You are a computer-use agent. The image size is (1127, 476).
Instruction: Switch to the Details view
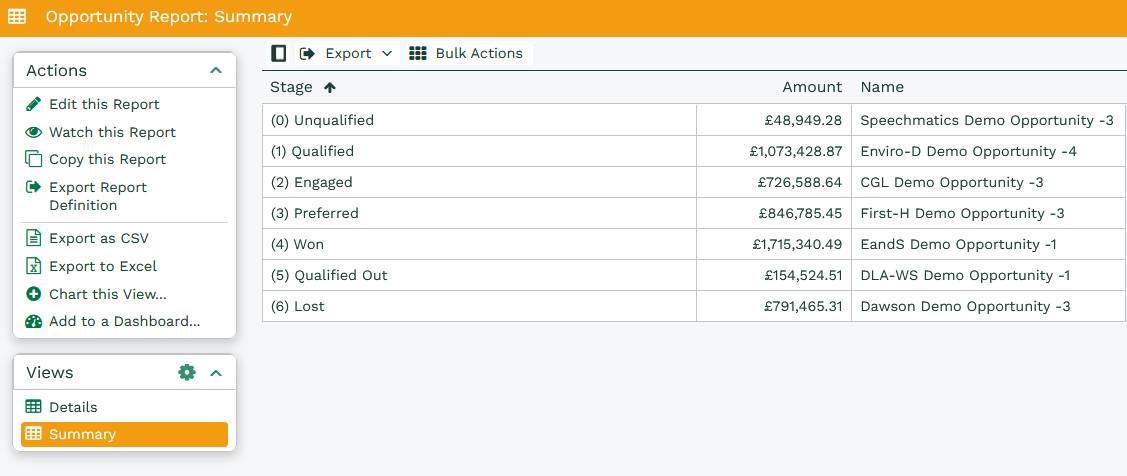coord(73,407)
